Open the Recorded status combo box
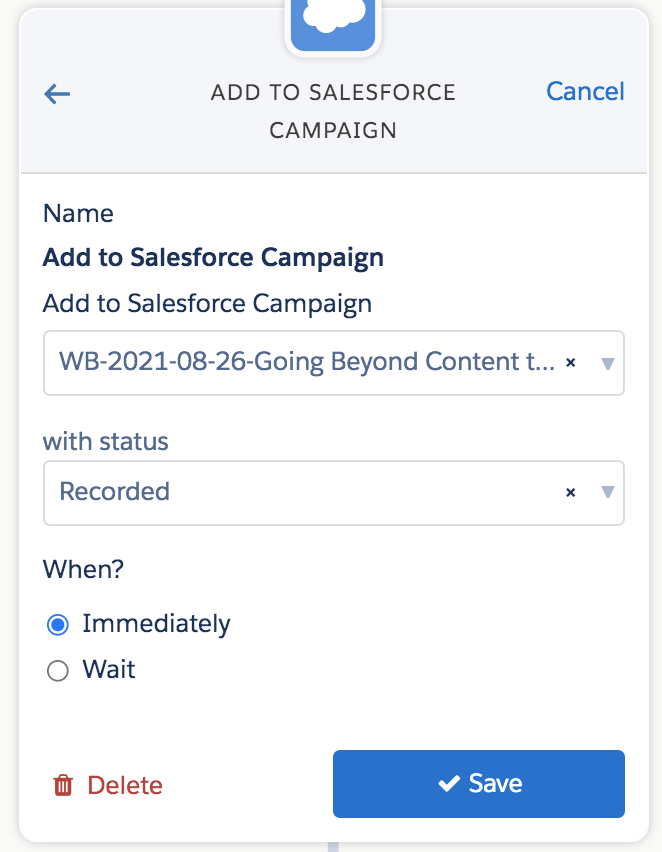 pyautogui.click(x=334, y=493)
